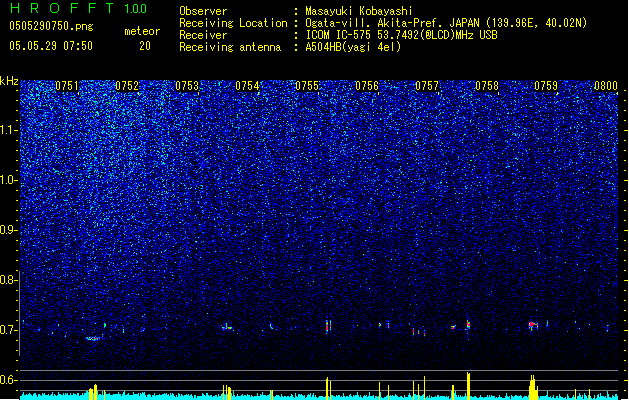The image size is (629, 400).
Task: Click the observer name Masayuki Kobayashi
Action: [x=359, y=11]
